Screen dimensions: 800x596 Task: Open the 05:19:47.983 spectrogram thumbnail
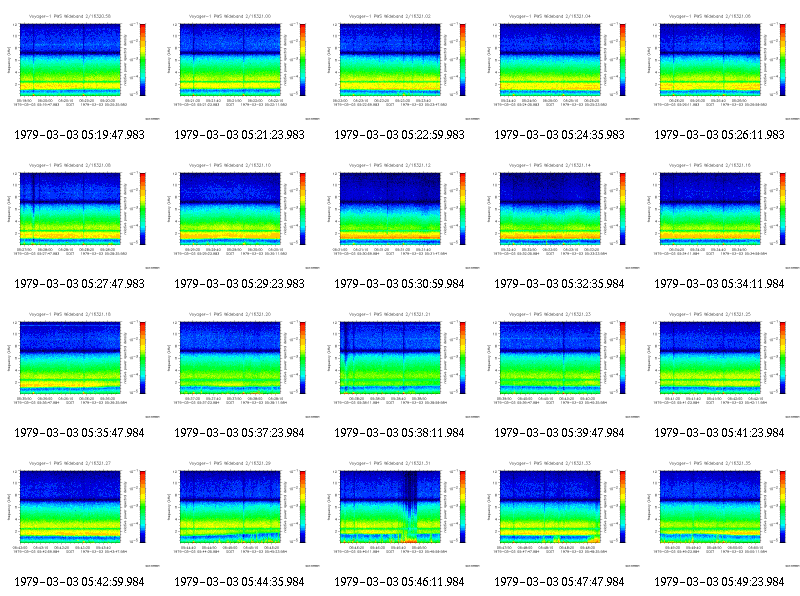(x=80, y=65)
